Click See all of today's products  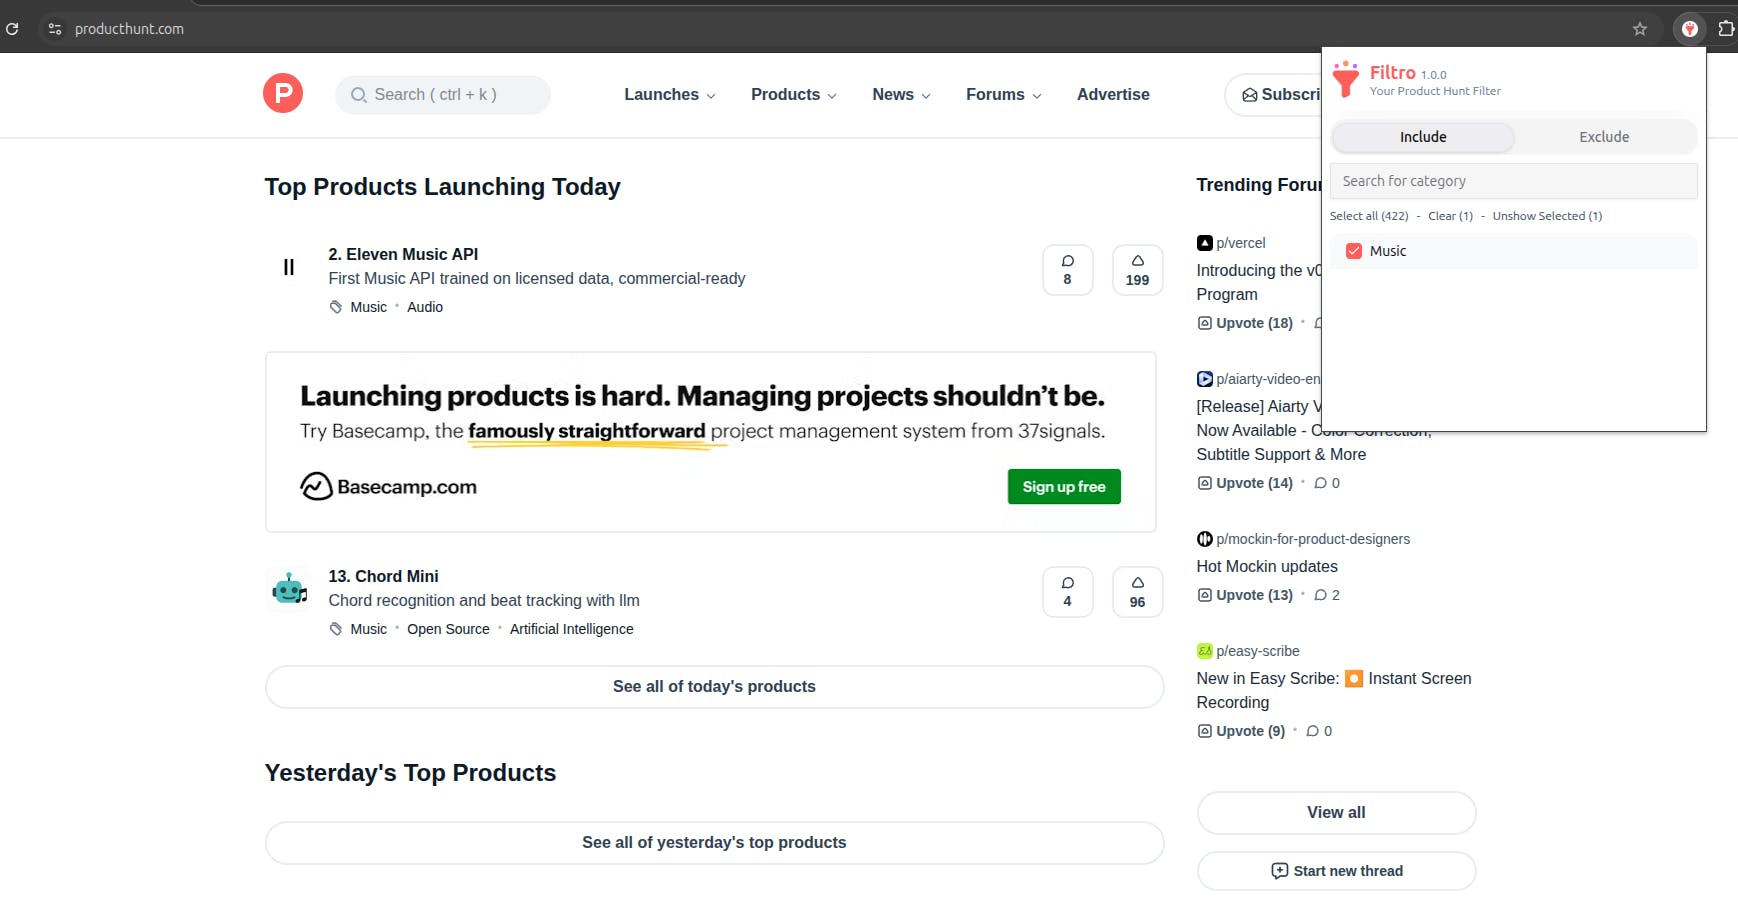point(714,687)
